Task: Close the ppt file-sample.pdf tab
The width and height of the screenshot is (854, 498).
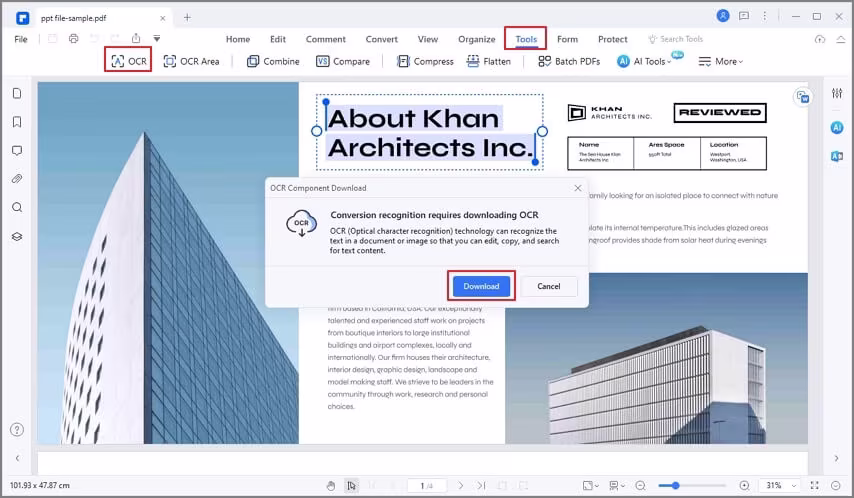Action: pyautogui.click(x=162, y=18)
